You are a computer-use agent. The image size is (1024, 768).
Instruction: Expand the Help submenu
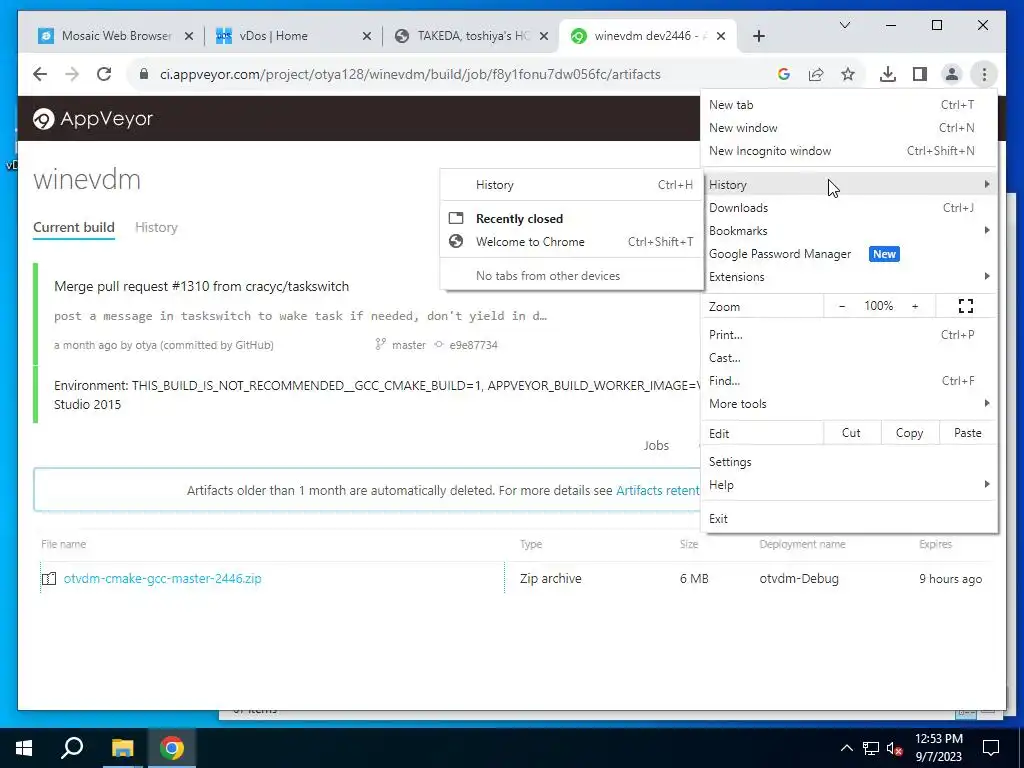click(x=848, y=485)
